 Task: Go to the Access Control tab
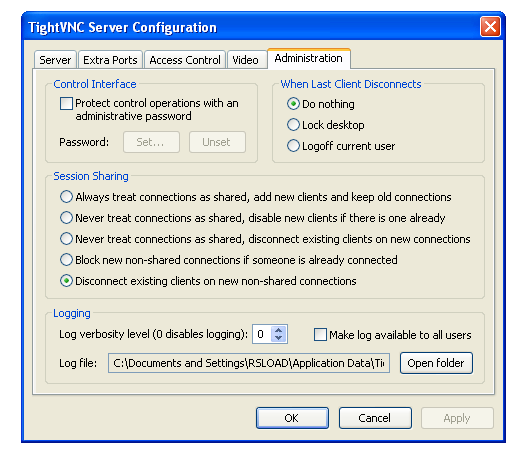point(185,60)
